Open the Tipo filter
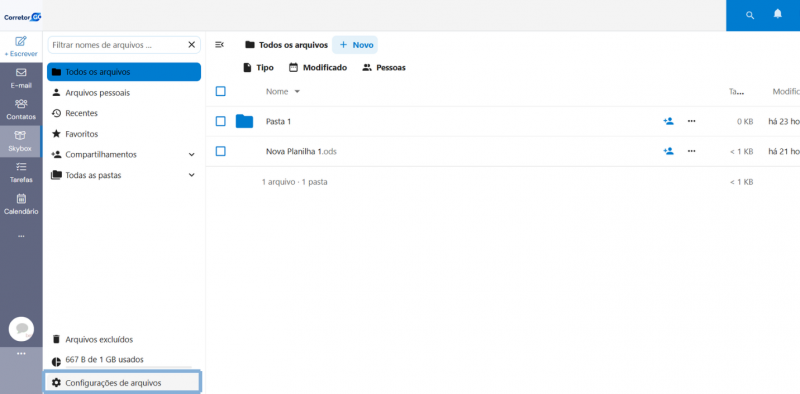The height and width of the screenshot is (394, 800). (x=258, y=67)
